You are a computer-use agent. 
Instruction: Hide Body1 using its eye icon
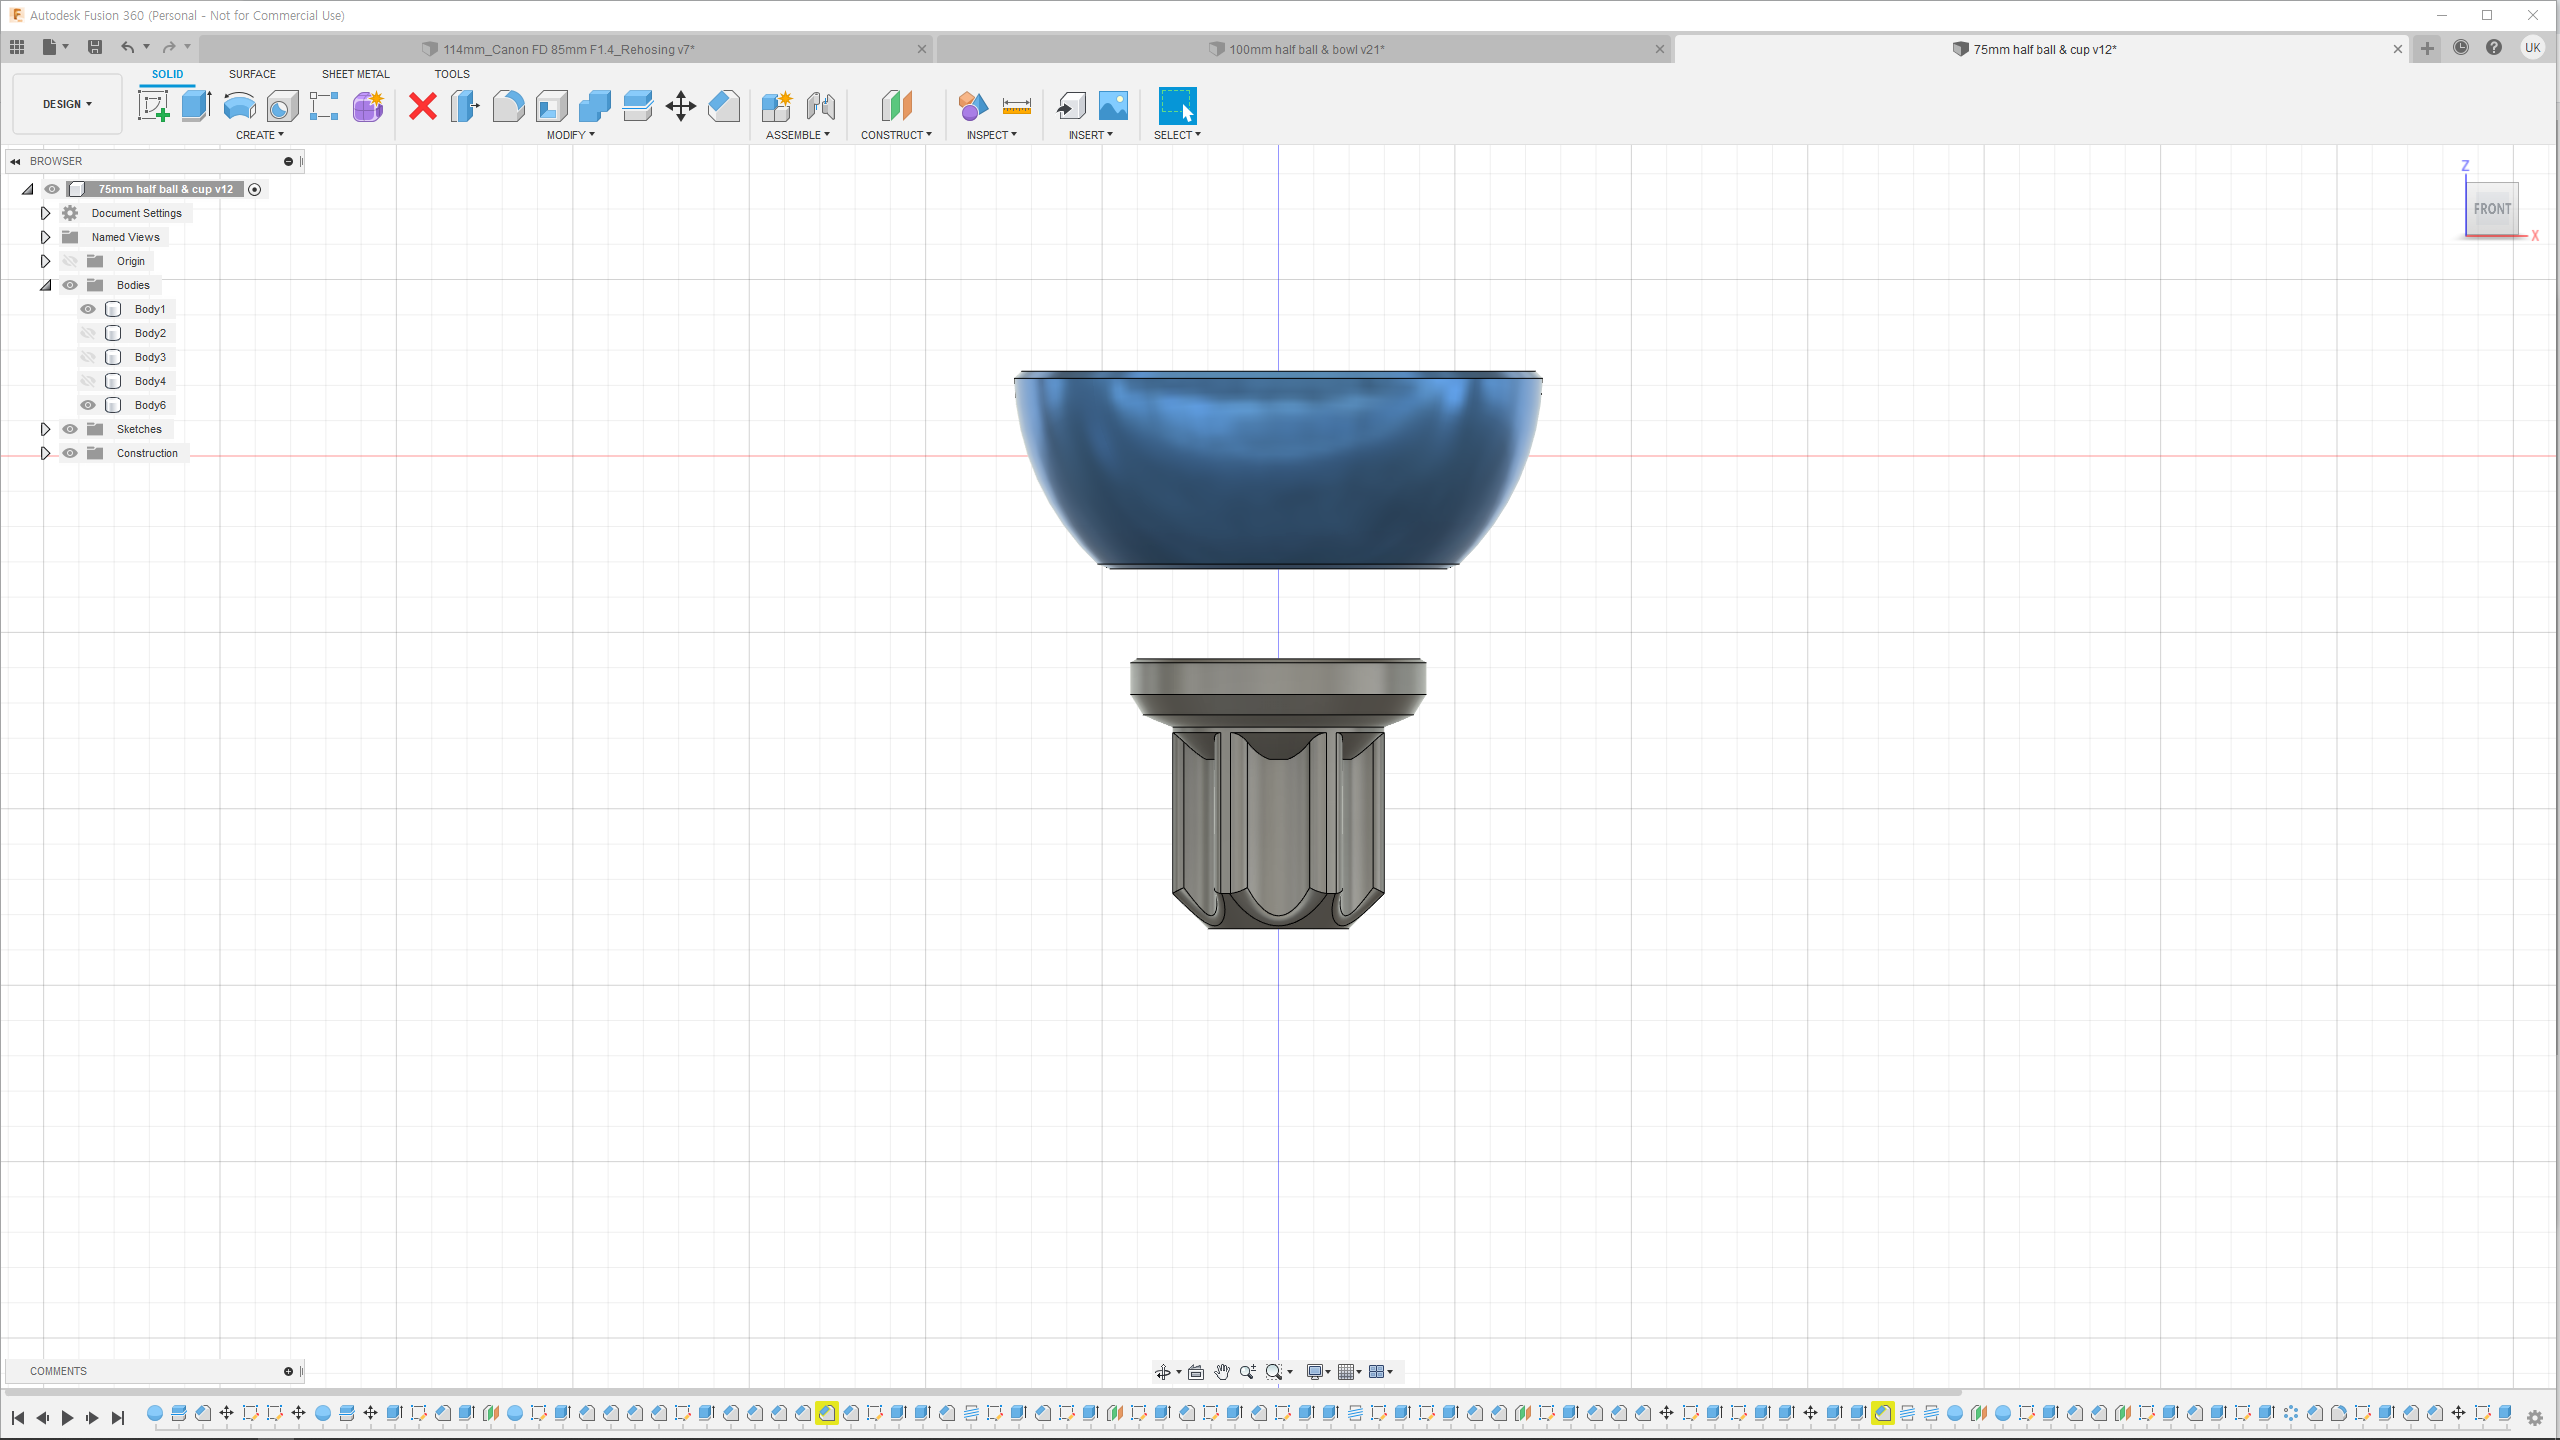click(x=88, y=309)
